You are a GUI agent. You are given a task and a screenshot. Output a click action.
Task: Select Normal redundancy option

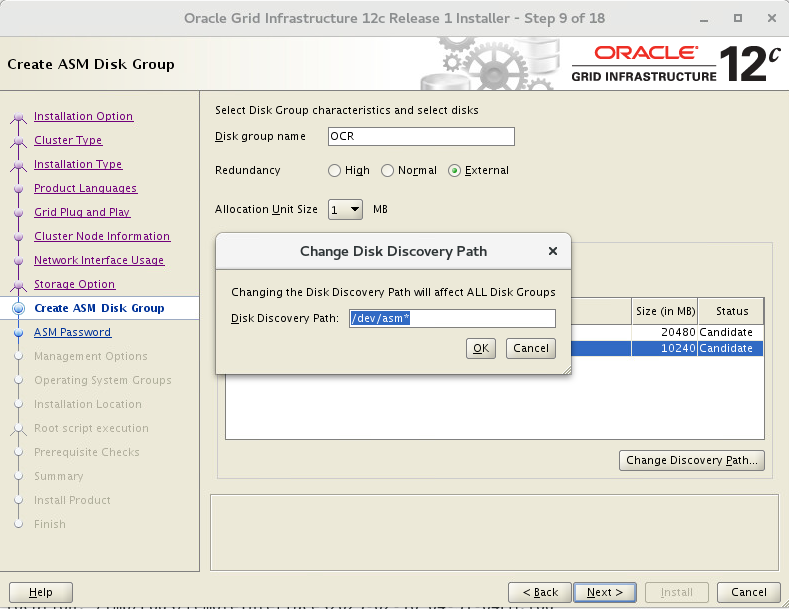coord(387,171)
